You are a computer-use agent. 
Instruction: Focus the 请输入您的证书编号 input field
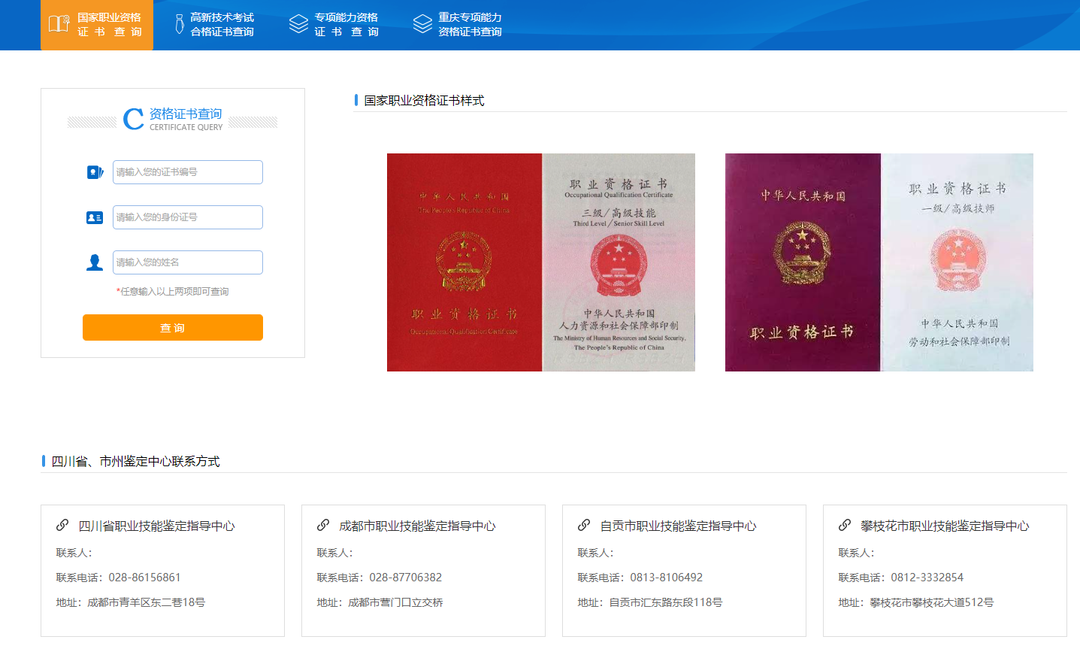[x=187, y=172]
